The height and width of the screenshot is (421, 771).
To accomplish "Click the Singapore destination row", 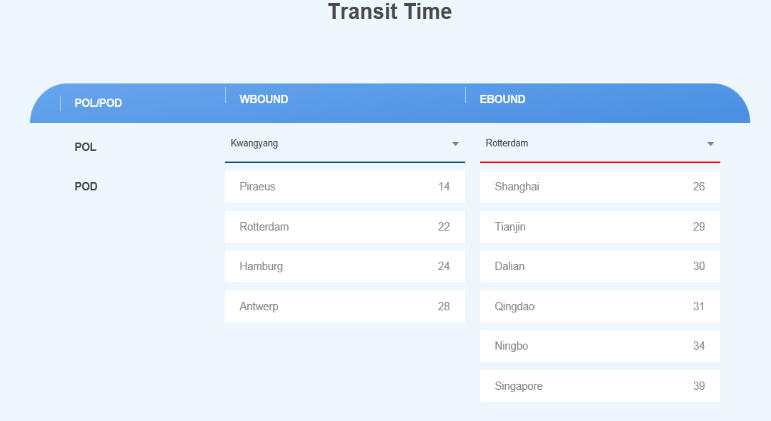I will 600,387.
